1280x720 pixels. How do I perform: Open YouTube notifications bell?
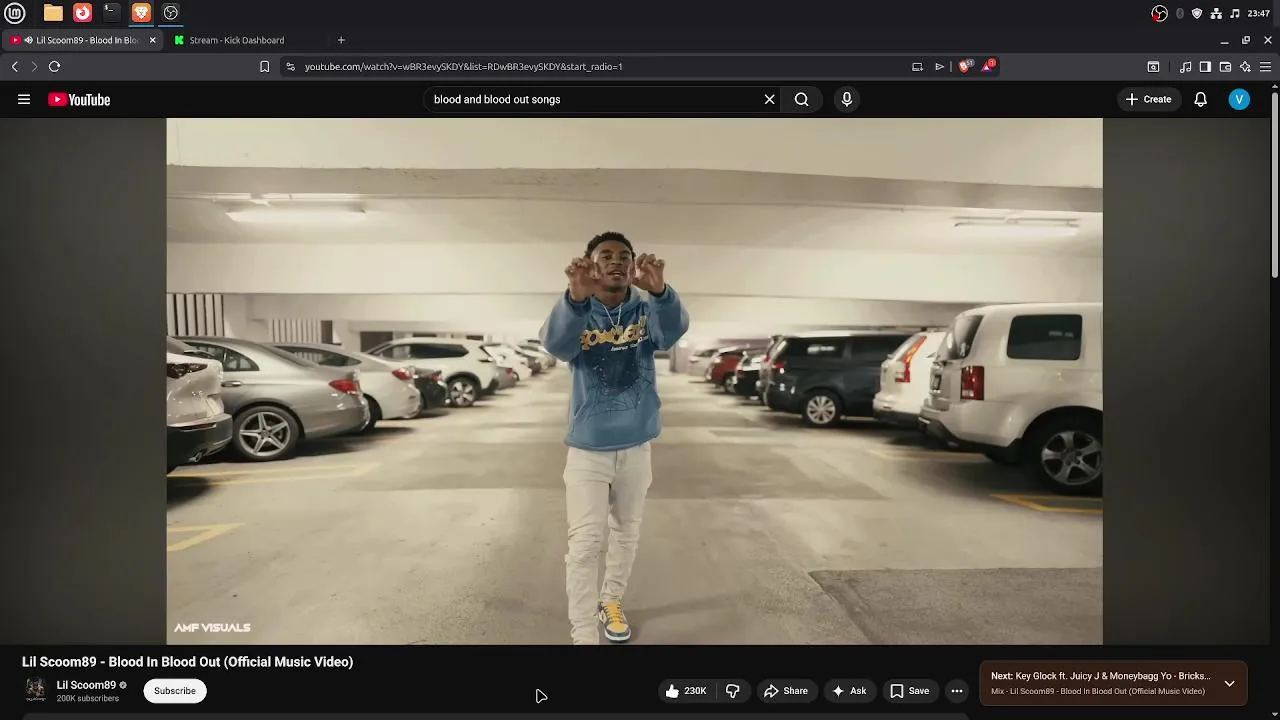[1200, 99]
